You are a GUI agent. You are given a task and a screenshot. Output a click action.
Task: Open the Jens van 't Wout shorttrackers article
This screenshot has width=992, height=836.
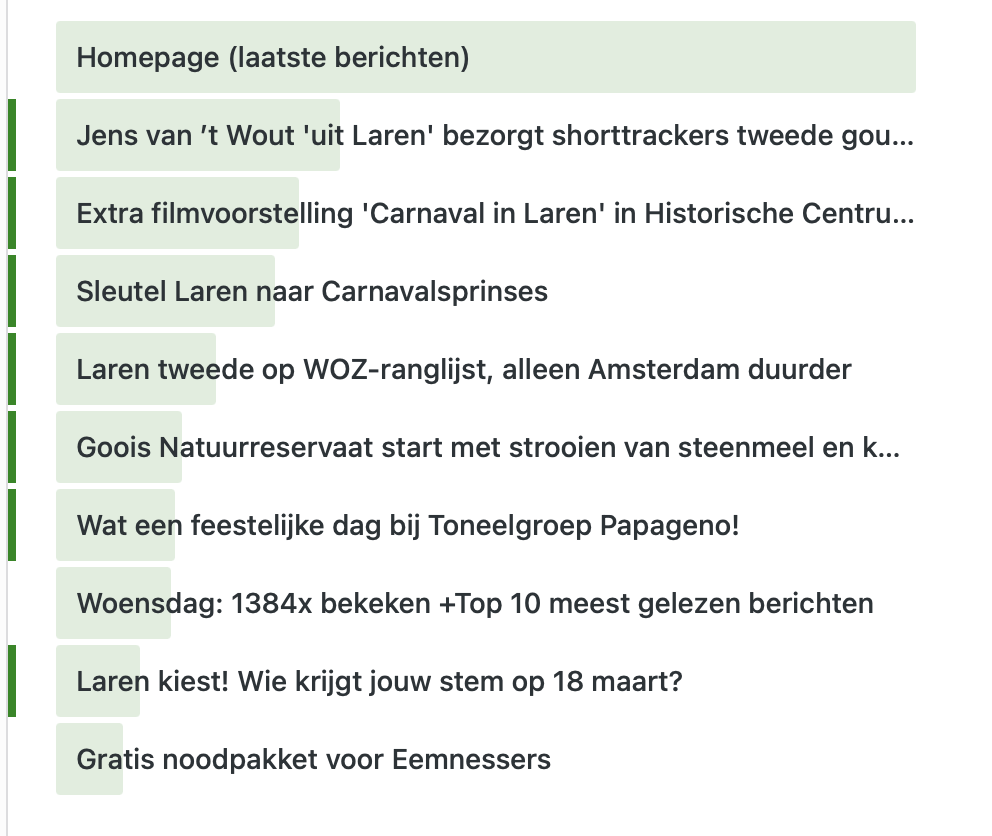click(x=494, y=135)
